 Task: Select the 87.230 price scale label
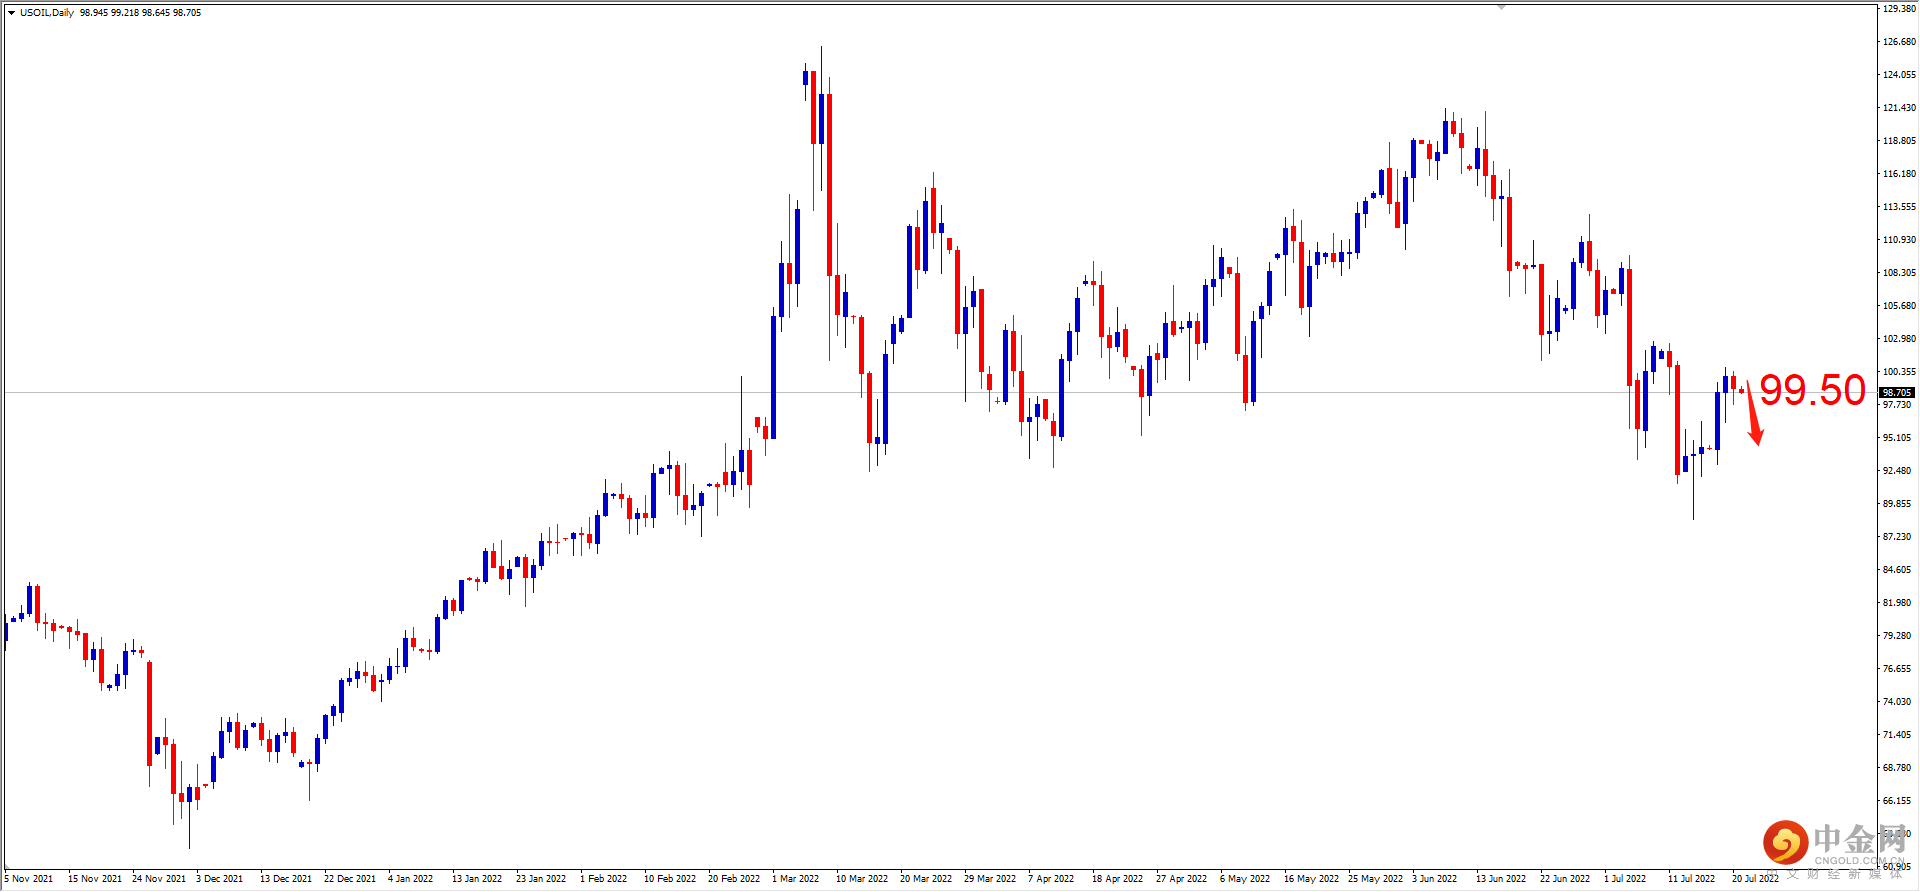[x=1897, y=537]
